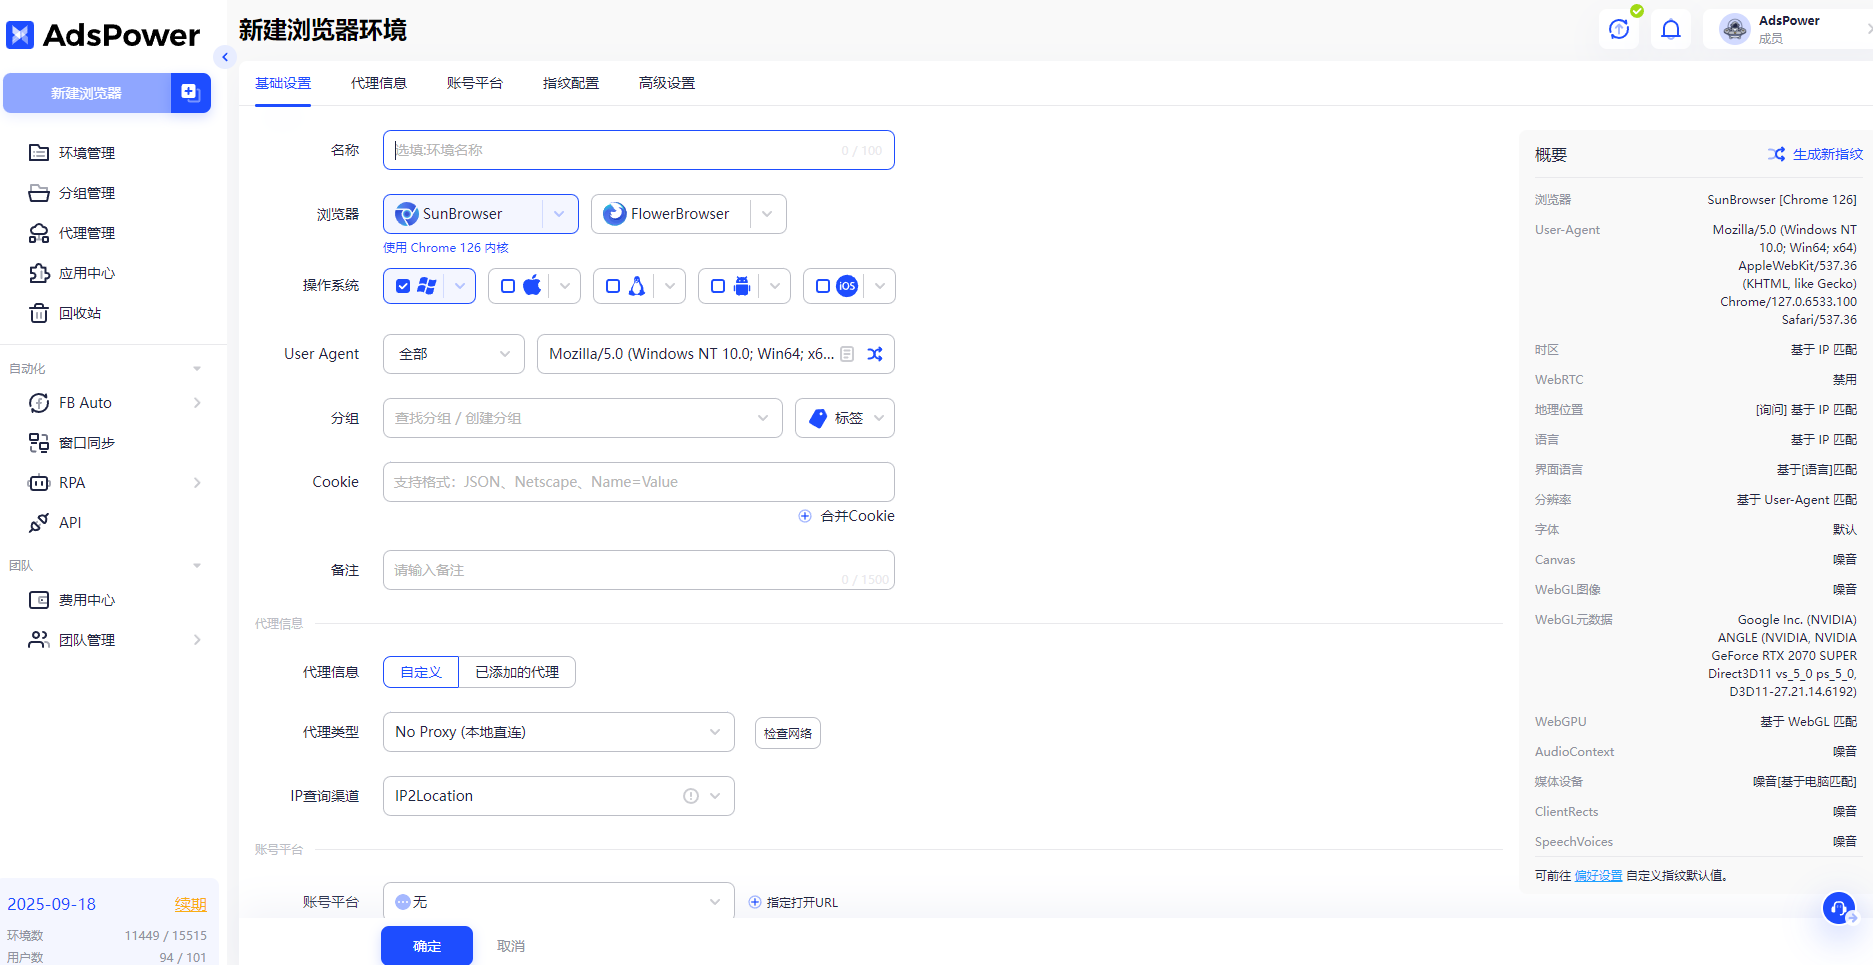Image resolution: width=1873 pixels, height=965 pixels.
Task: Click the blue tag icon by 标签
Action: click(x=818, y=418)
